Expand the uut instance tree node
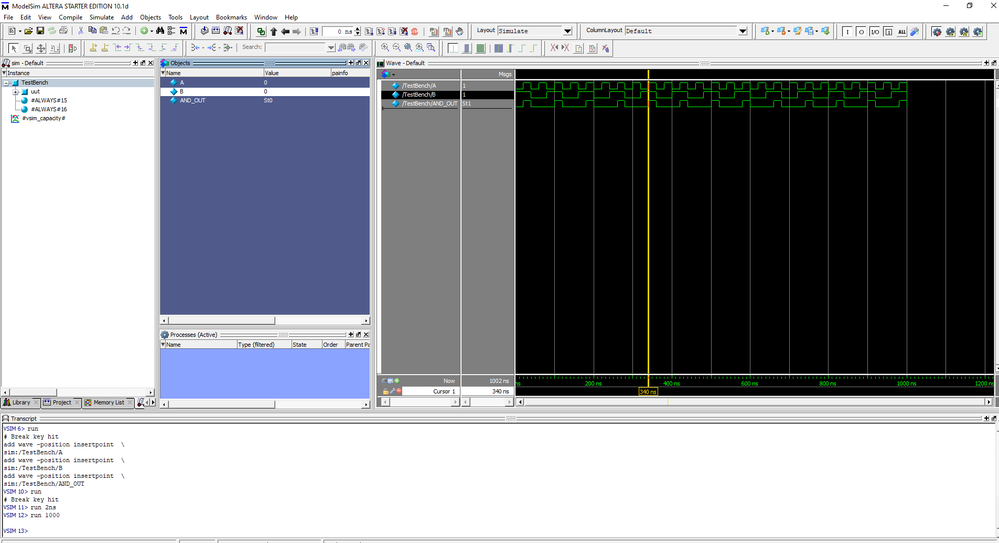 tap(16, 91)
